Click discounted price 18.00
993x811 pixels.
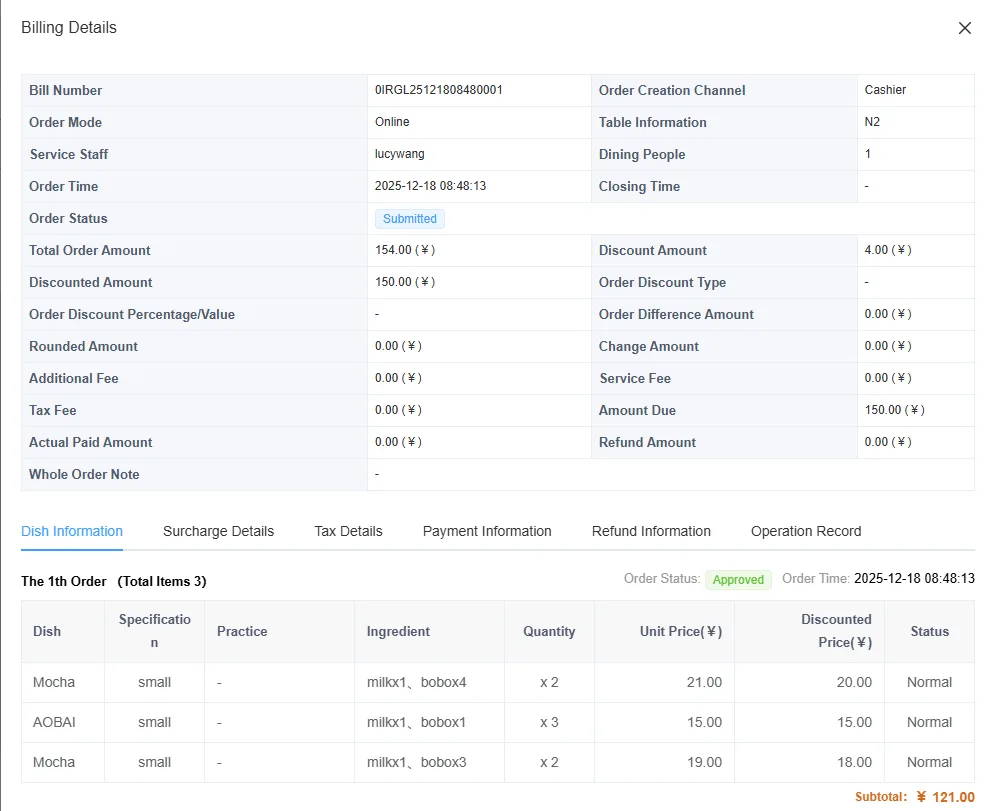854,762
